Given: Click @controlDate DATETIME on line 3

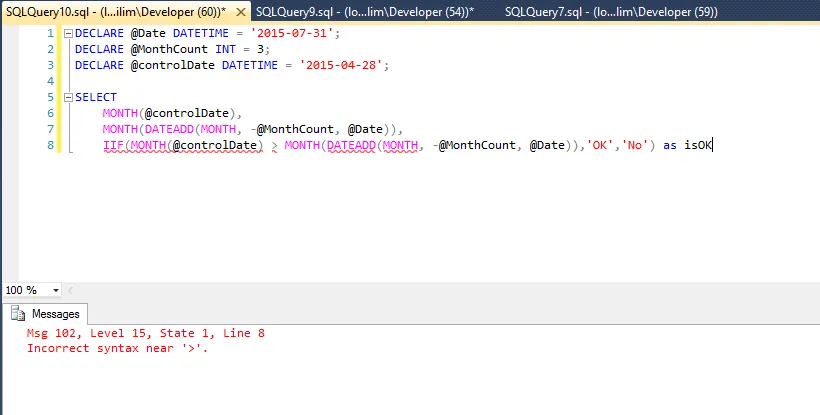Looking at the screenshot, I should coord(204,65).
